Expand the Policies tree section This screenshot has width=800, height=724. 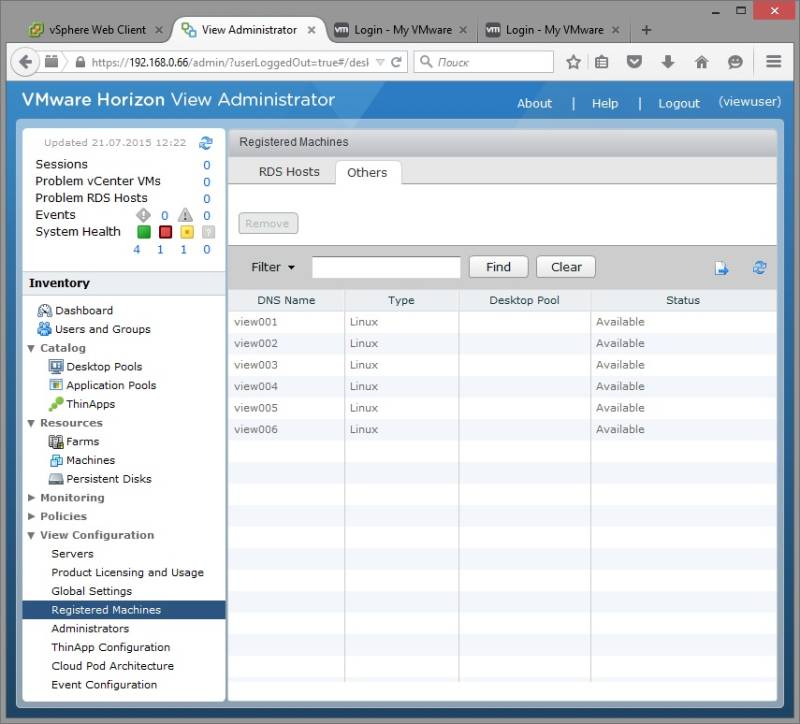coord(31,516)
